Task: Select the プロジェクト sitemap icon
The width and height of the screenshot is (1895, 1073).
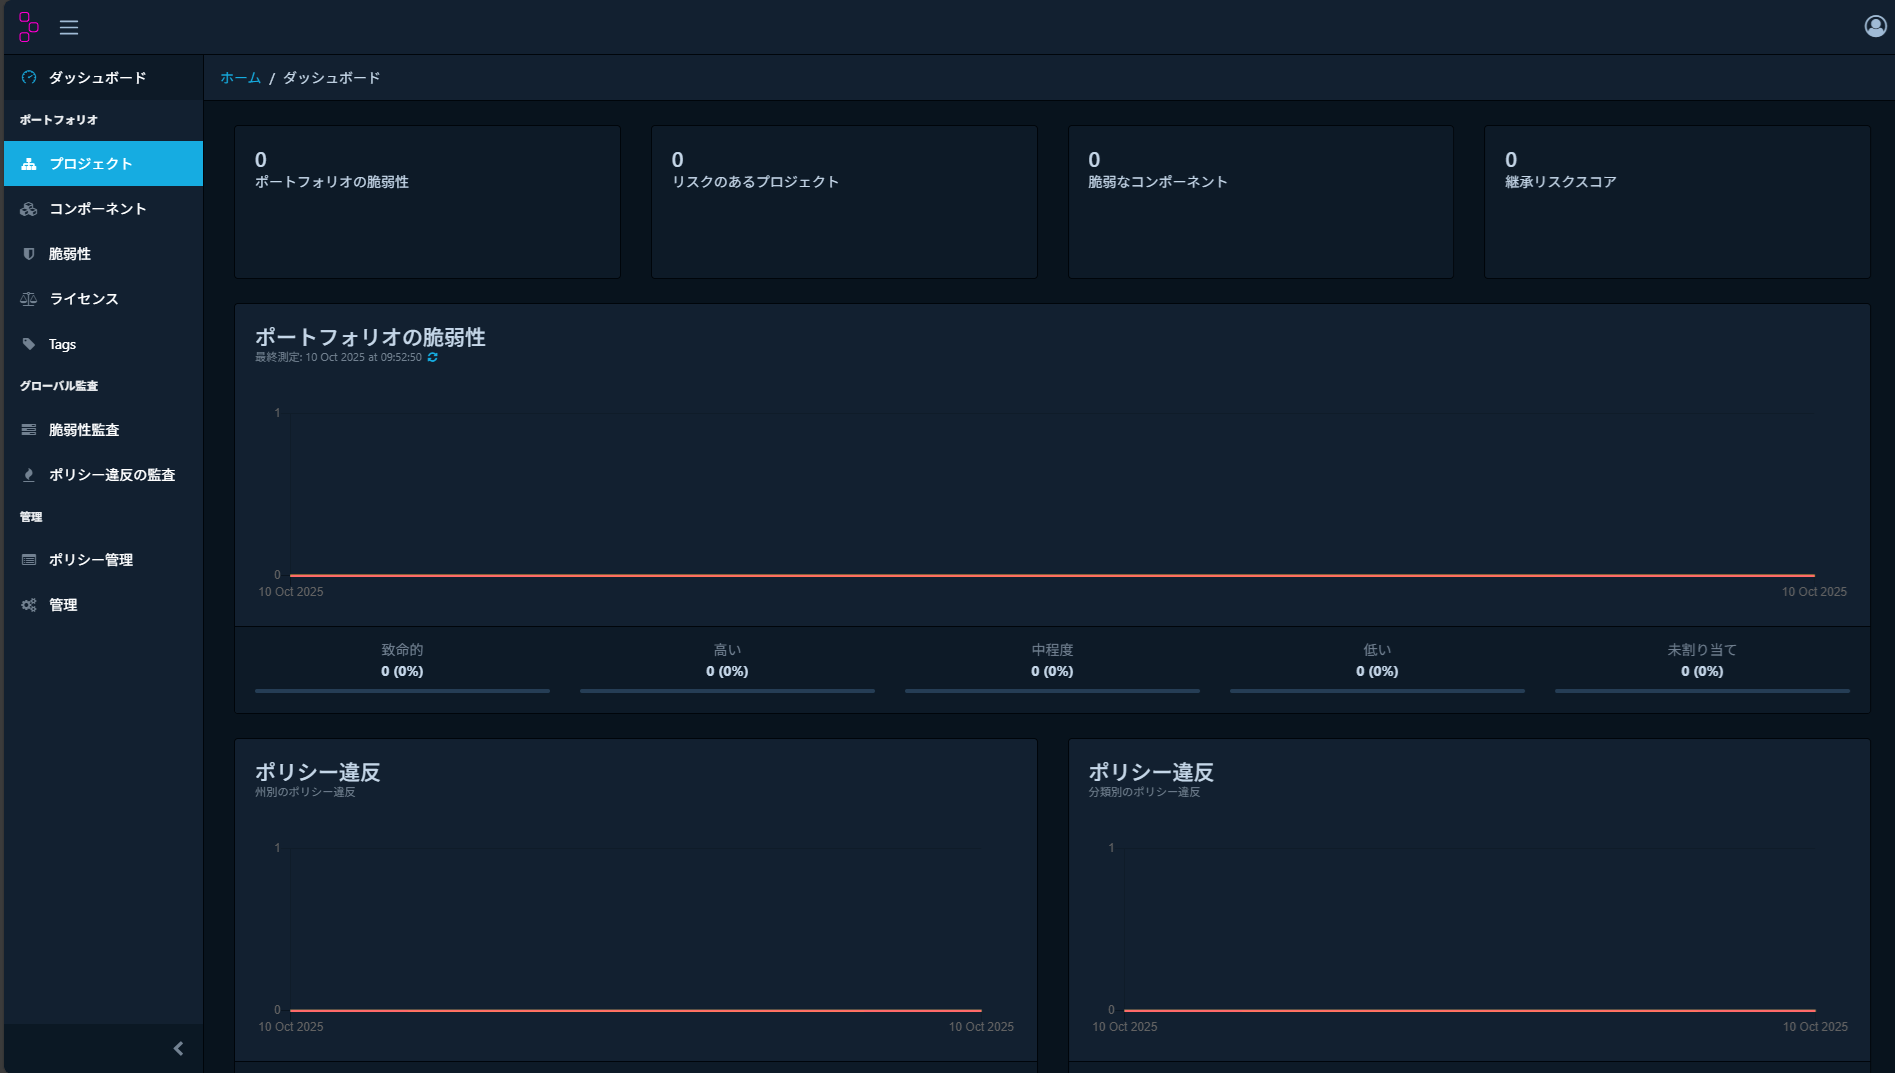Action: [29, 164]
